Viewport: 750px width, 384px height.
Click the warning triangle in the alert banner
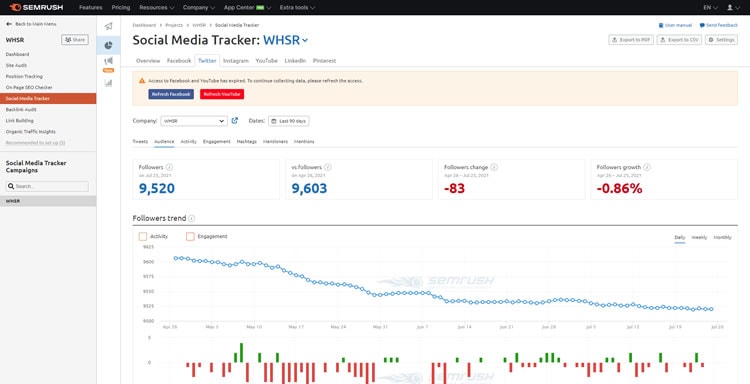(142, 81)
